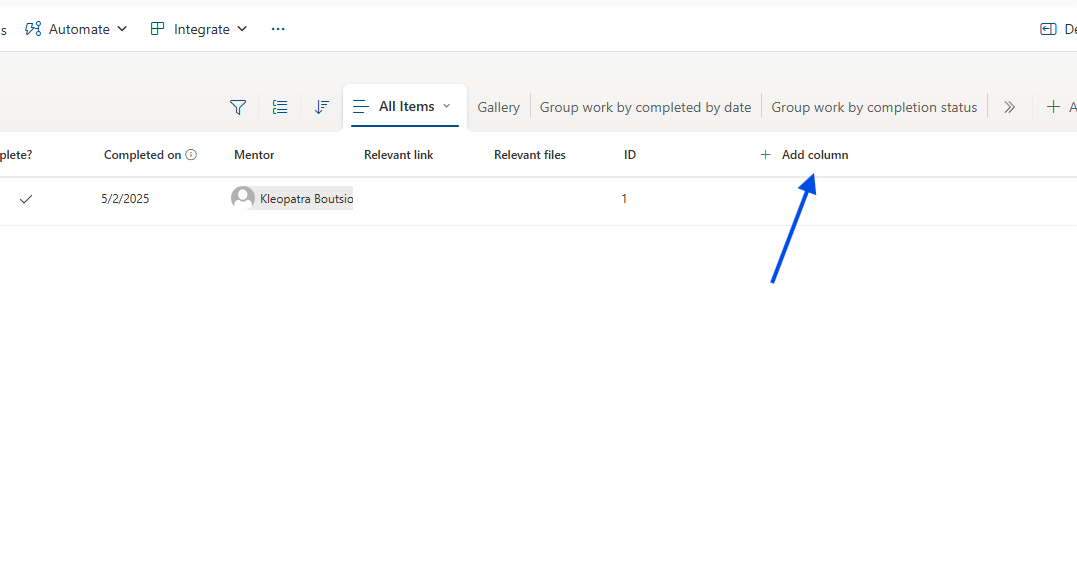Screen dimensions: 1077x580
Task: Click the info icon beside Completed on
Action: pos(191,155)
